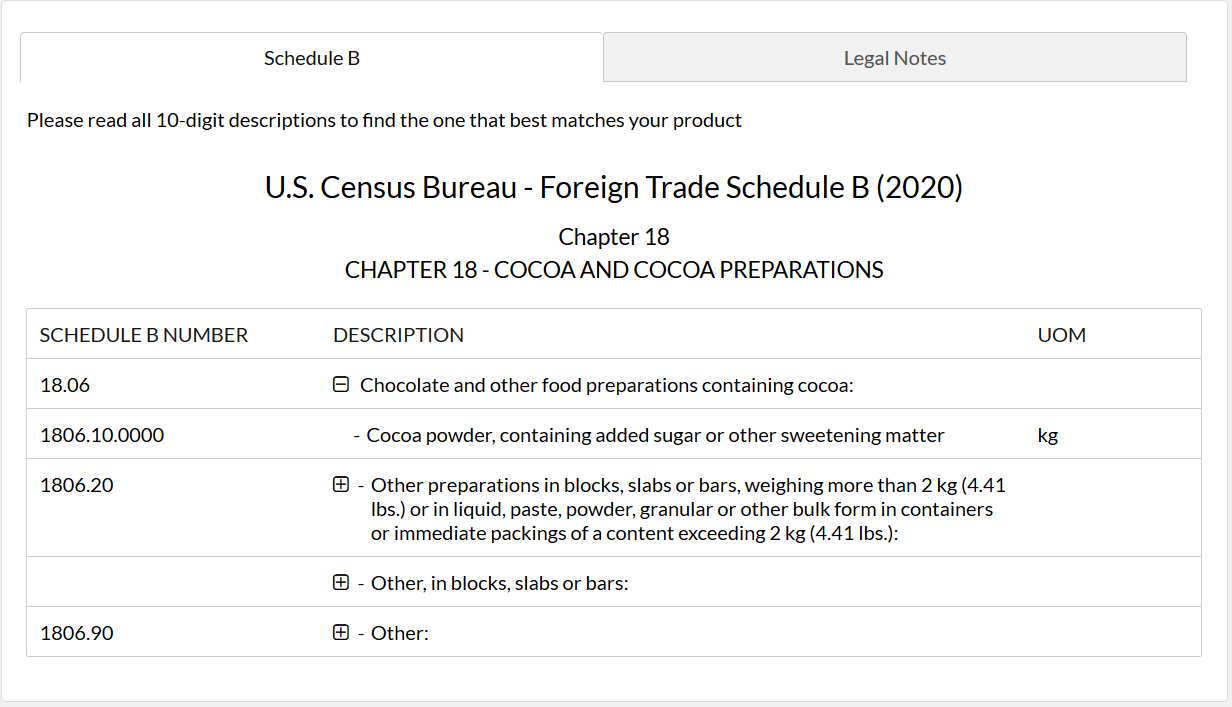Click the 'Chocolate and other food preparations' text

click(x=607, y=385)
